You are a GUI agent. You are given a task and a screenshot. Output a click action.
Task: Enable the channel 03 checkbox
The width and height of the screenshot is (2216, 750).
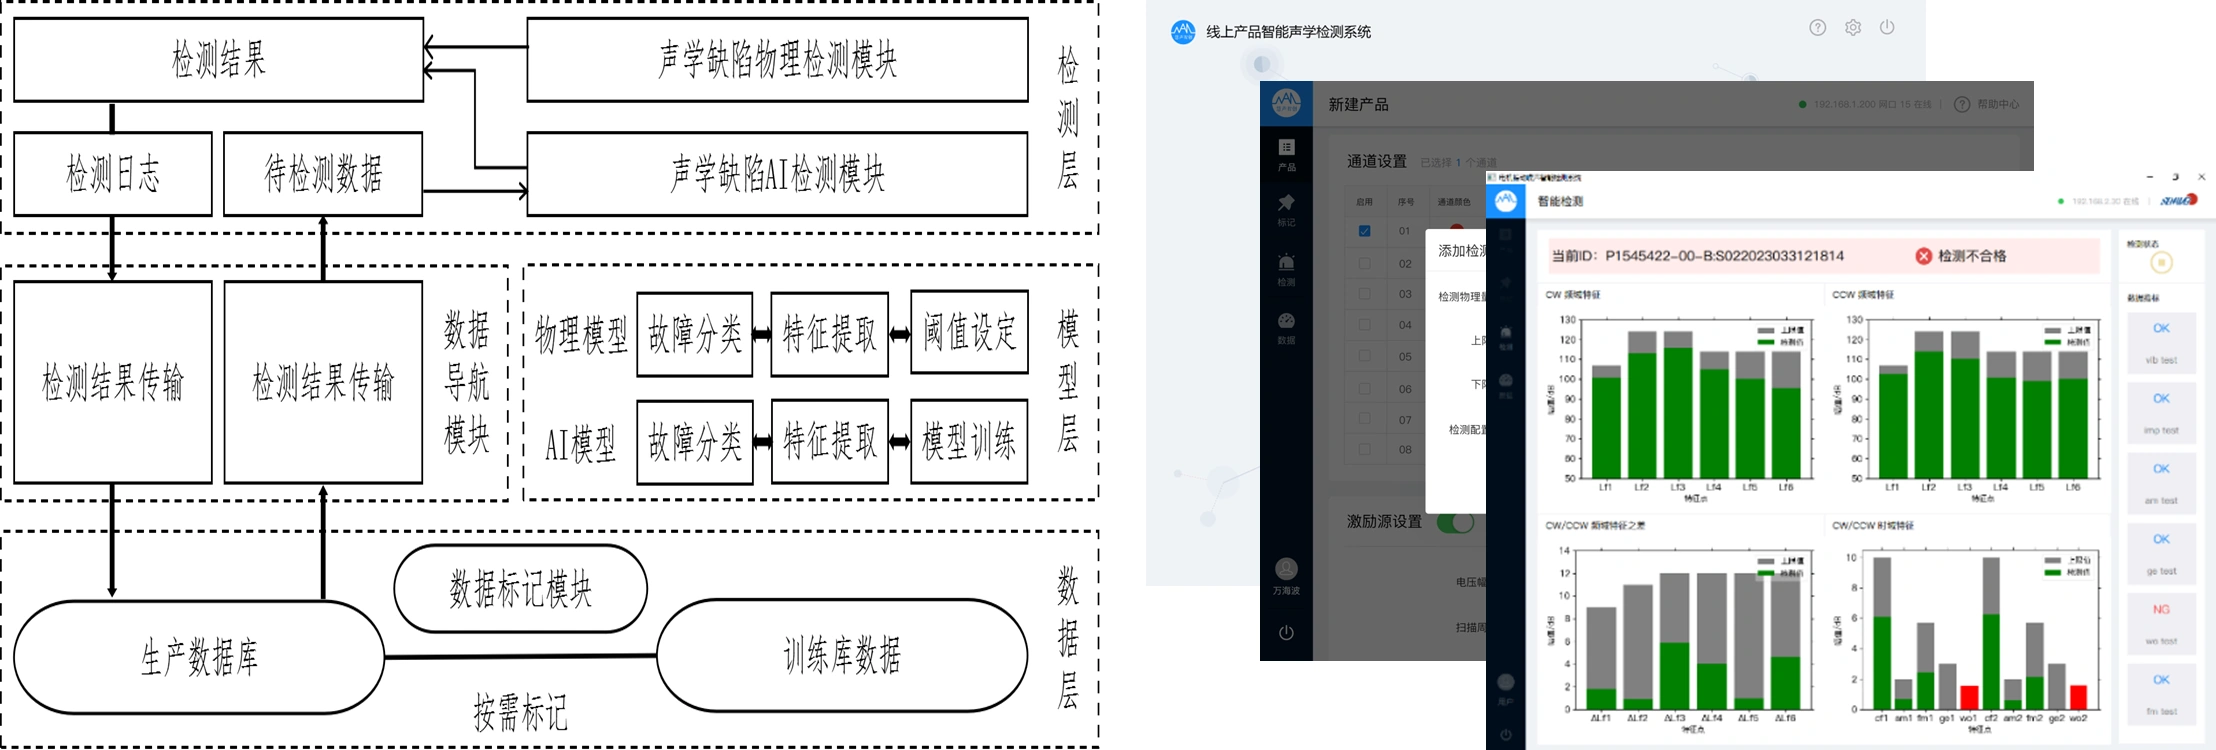1364,294
